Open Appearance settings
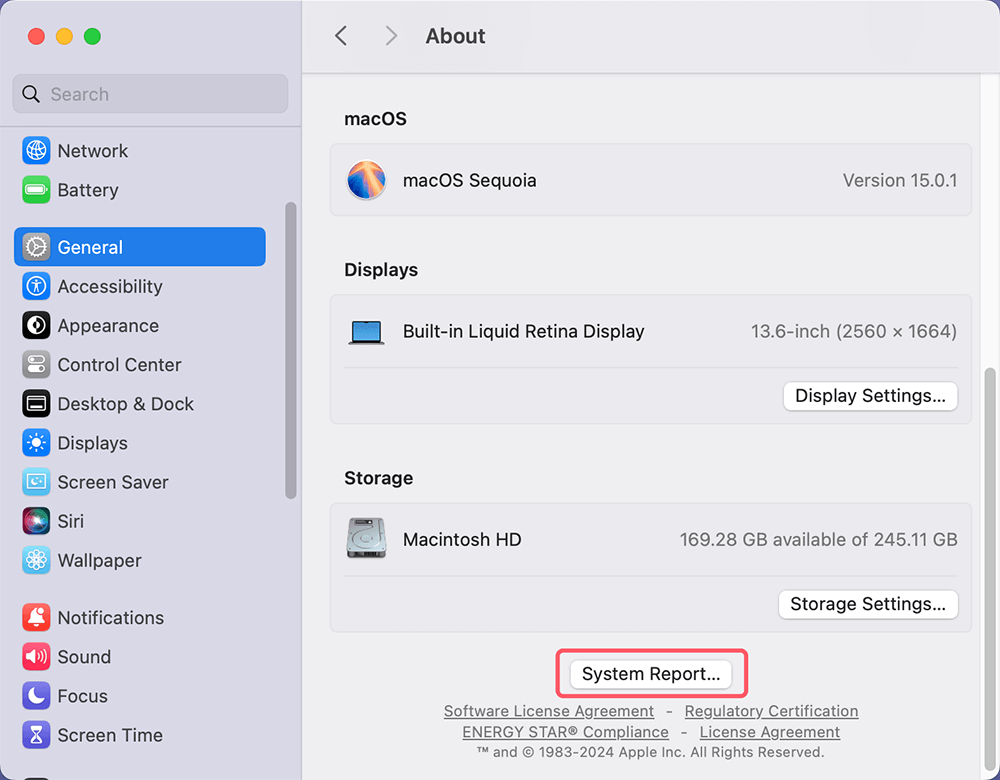 [x=108, y=325]
